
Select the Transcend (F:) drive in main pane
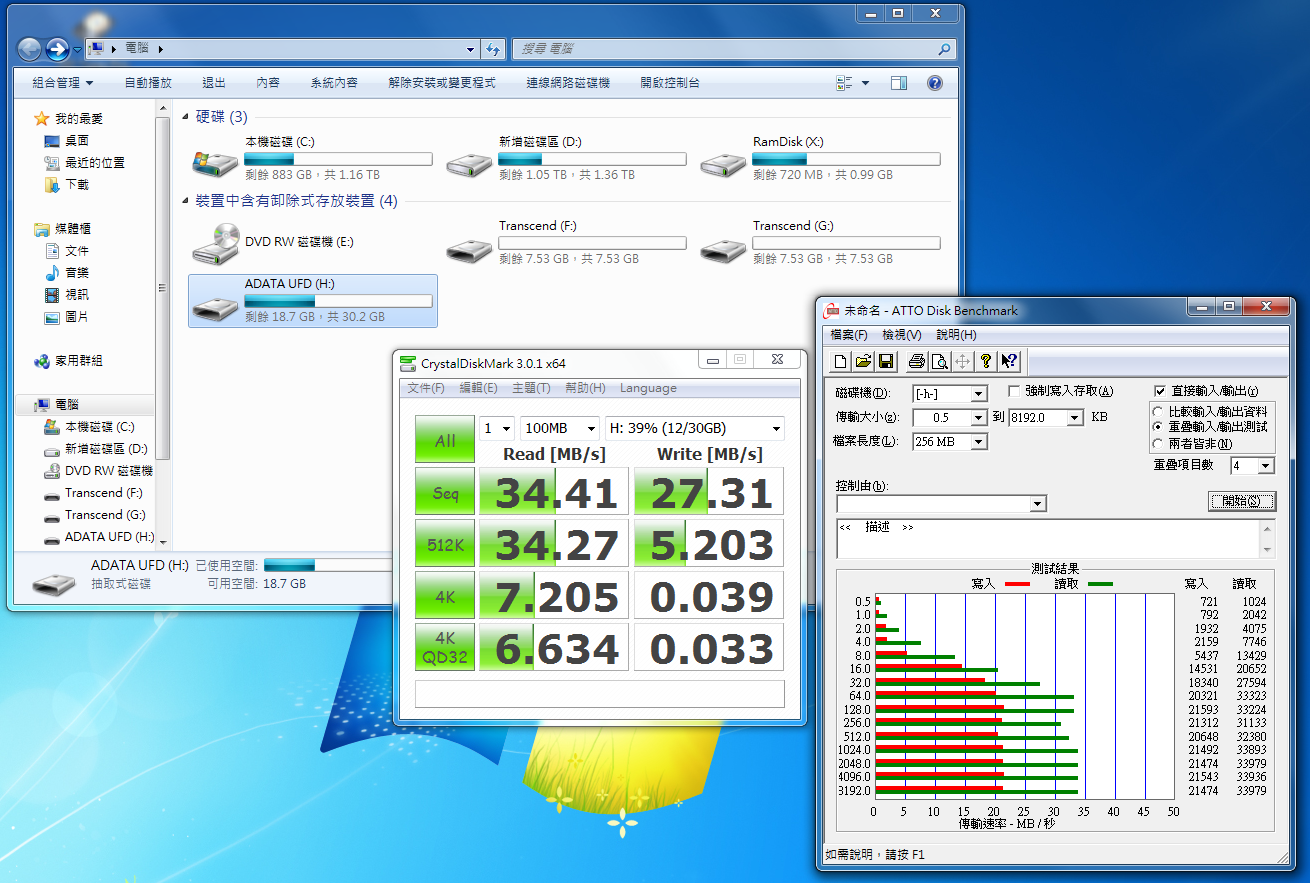[x=566, y=242]
